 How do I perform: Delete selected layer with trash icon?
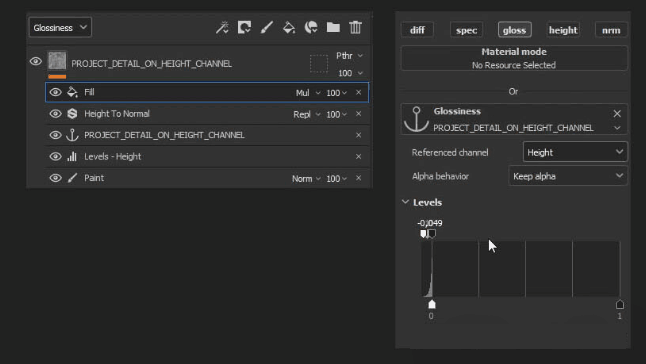click(x=356, y=28)
